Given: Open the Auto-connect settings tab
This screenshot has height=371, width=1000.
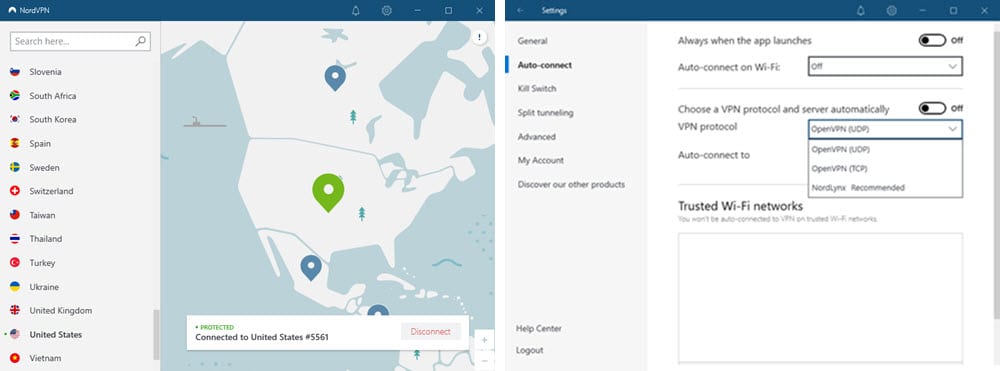Looking at the screenshot, I should [x=545, y=65].
